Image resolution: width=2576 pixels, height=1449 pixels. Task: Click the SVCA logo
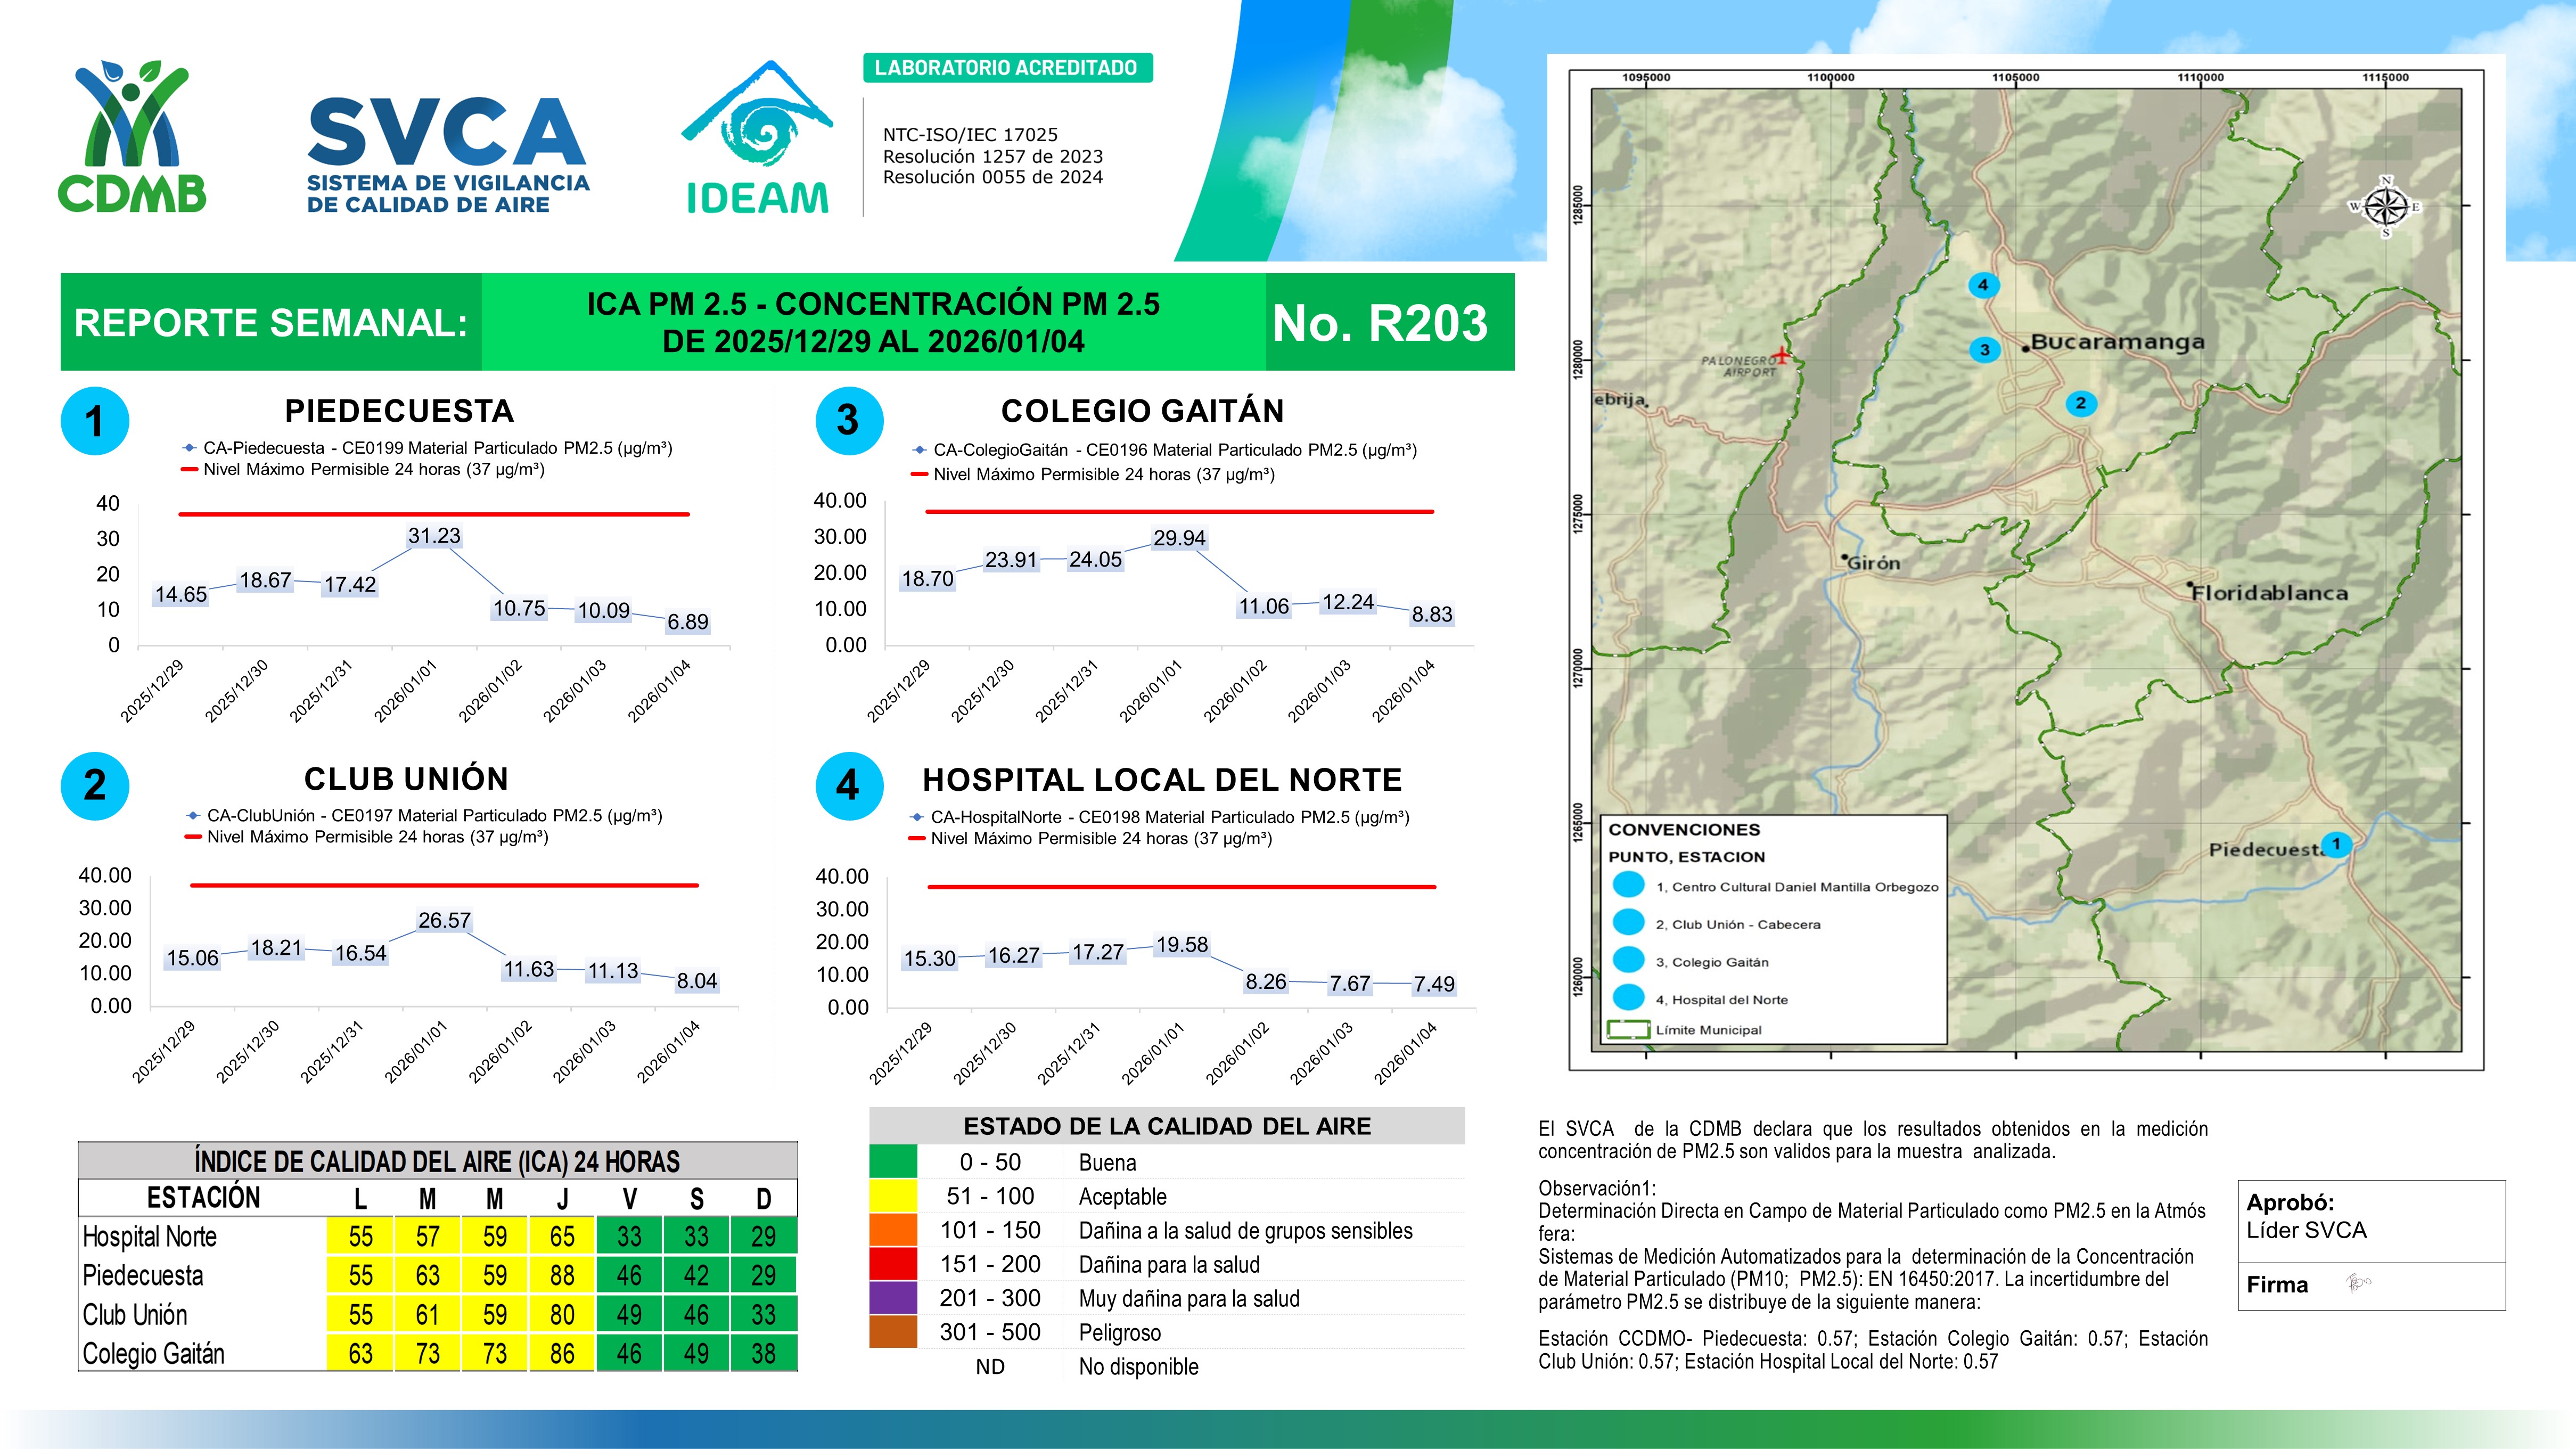(447, 155)
